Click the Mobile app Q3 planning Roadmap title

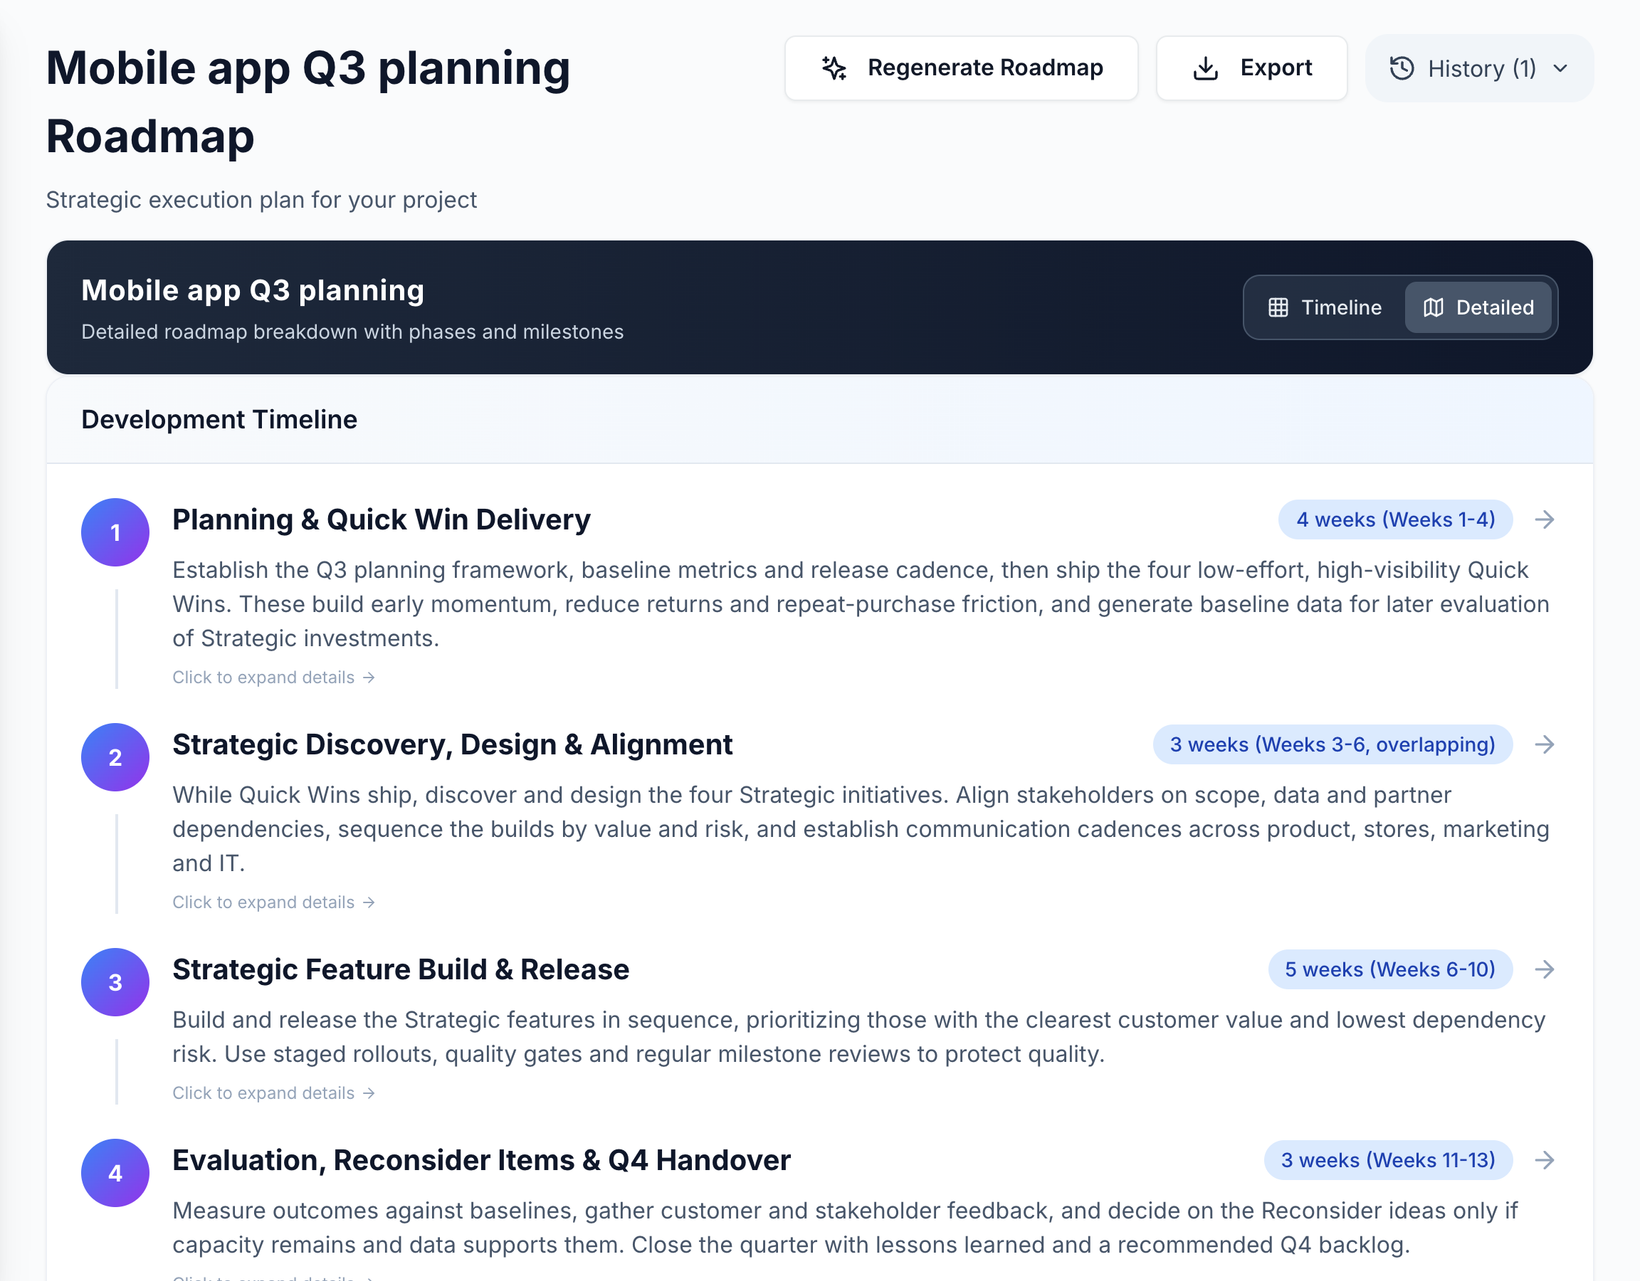[308, 102]
